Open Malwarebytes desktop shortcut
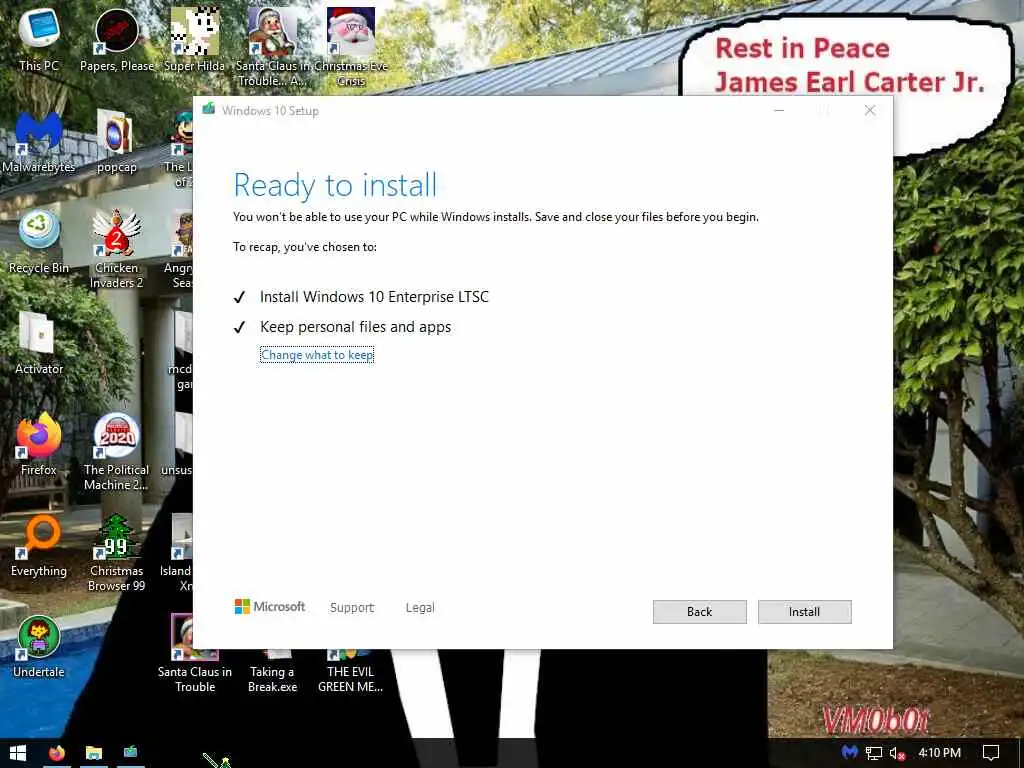 point(39,142)
